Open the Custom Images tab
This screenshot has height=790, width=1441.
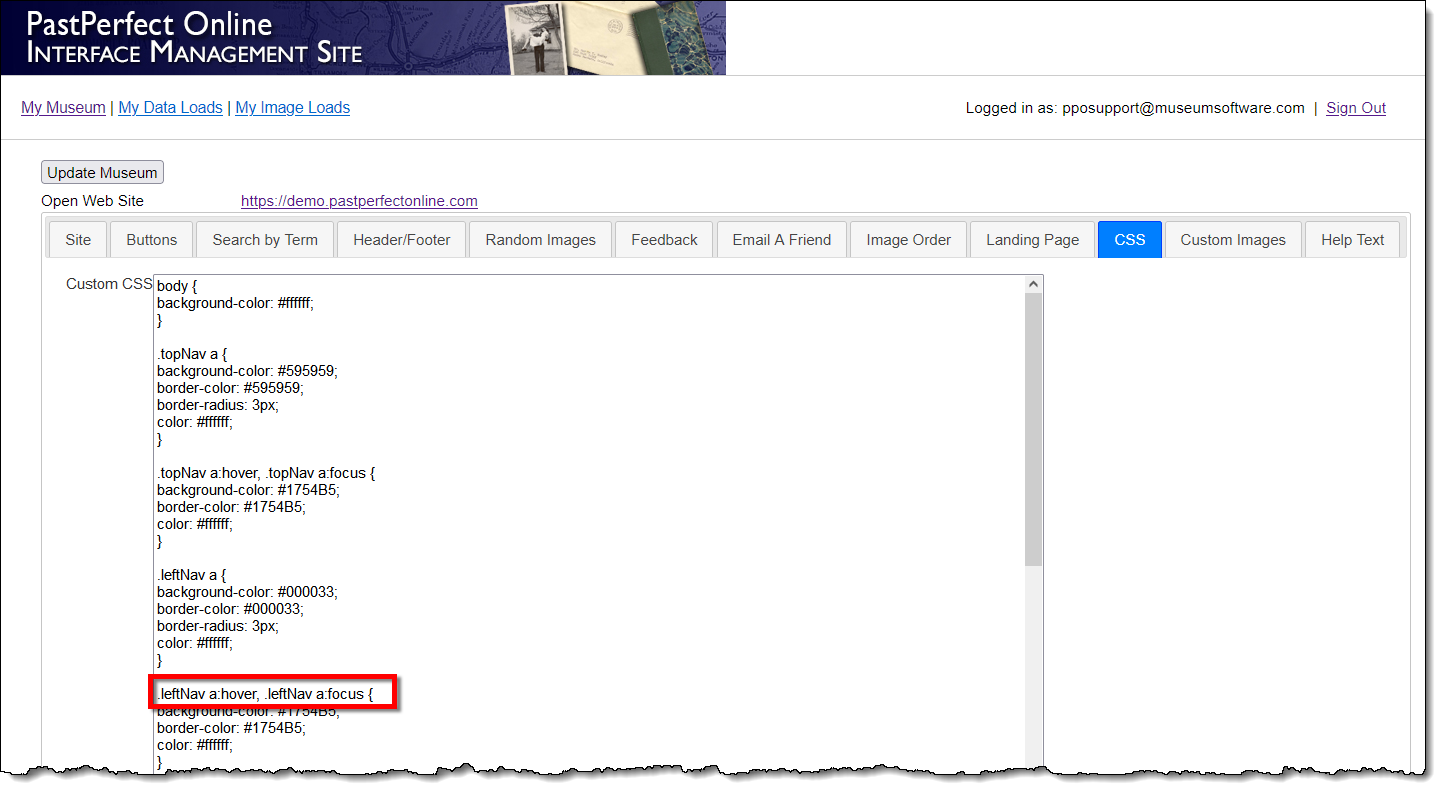point(1233,239)
